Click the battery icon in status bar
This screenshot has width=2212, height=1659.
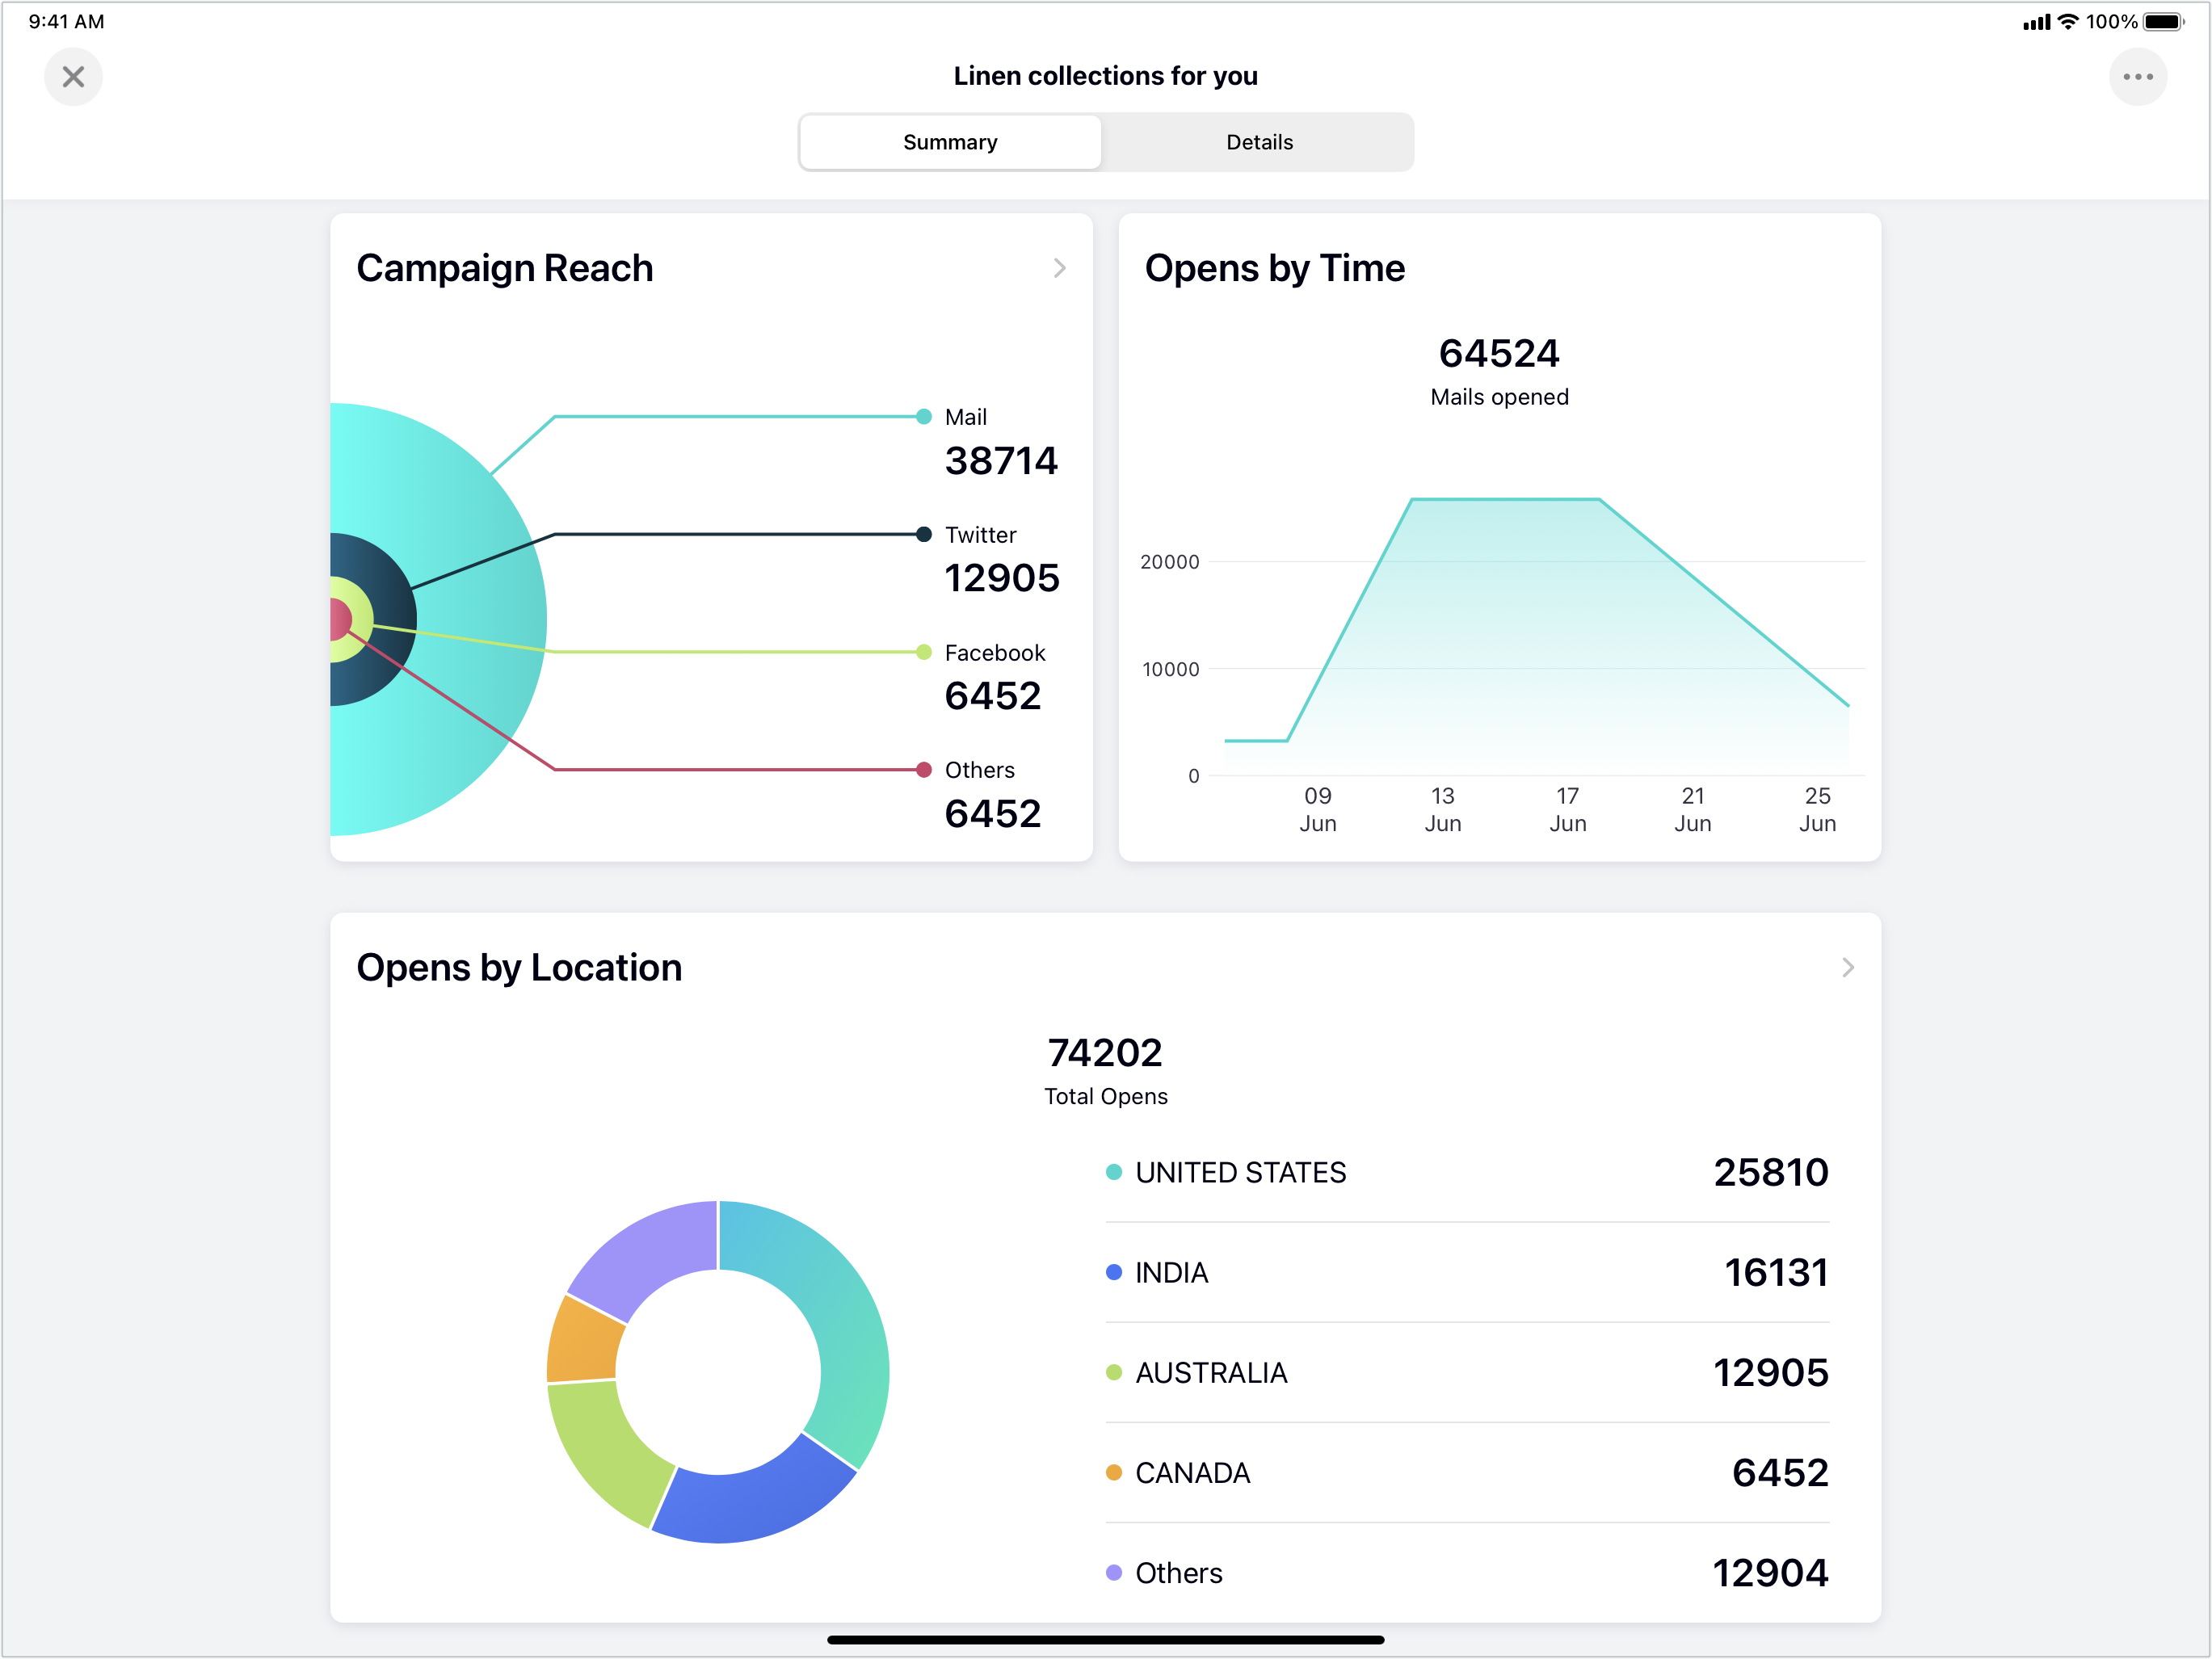pos(2162,22)
